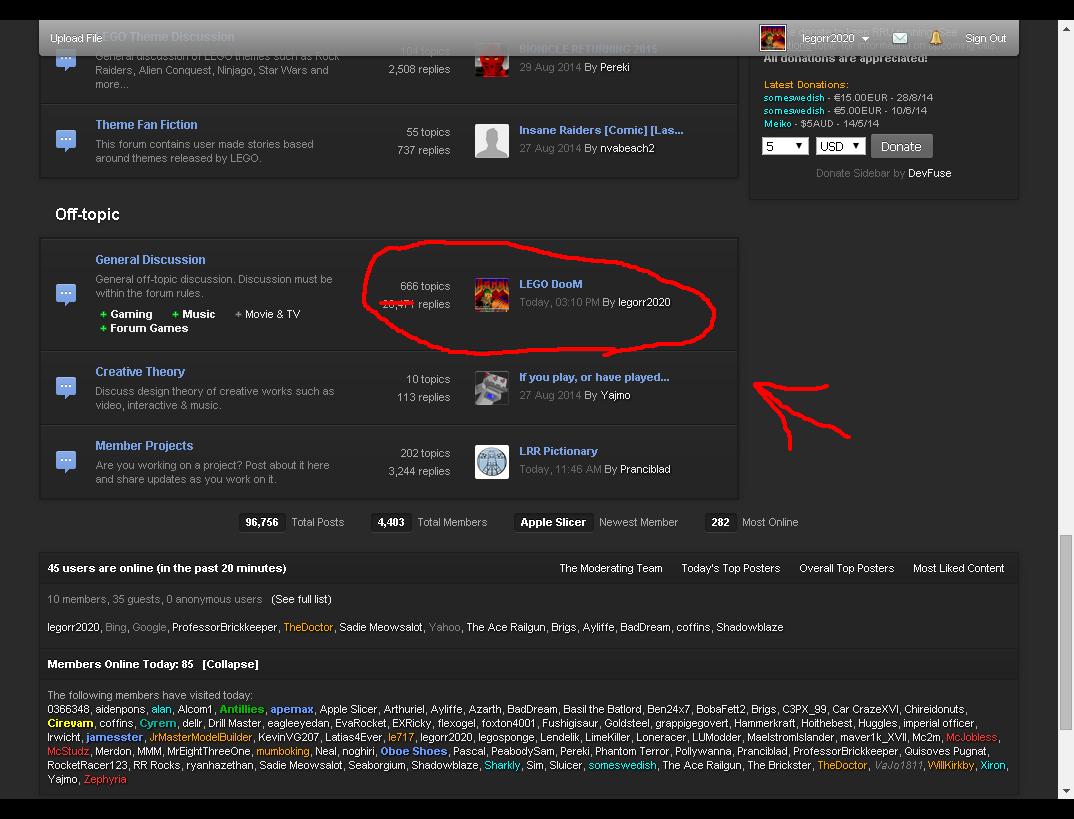This screenshot has width=1074, height=819.
Task: Open the notifications bell icon
Action: pos(936,38)
